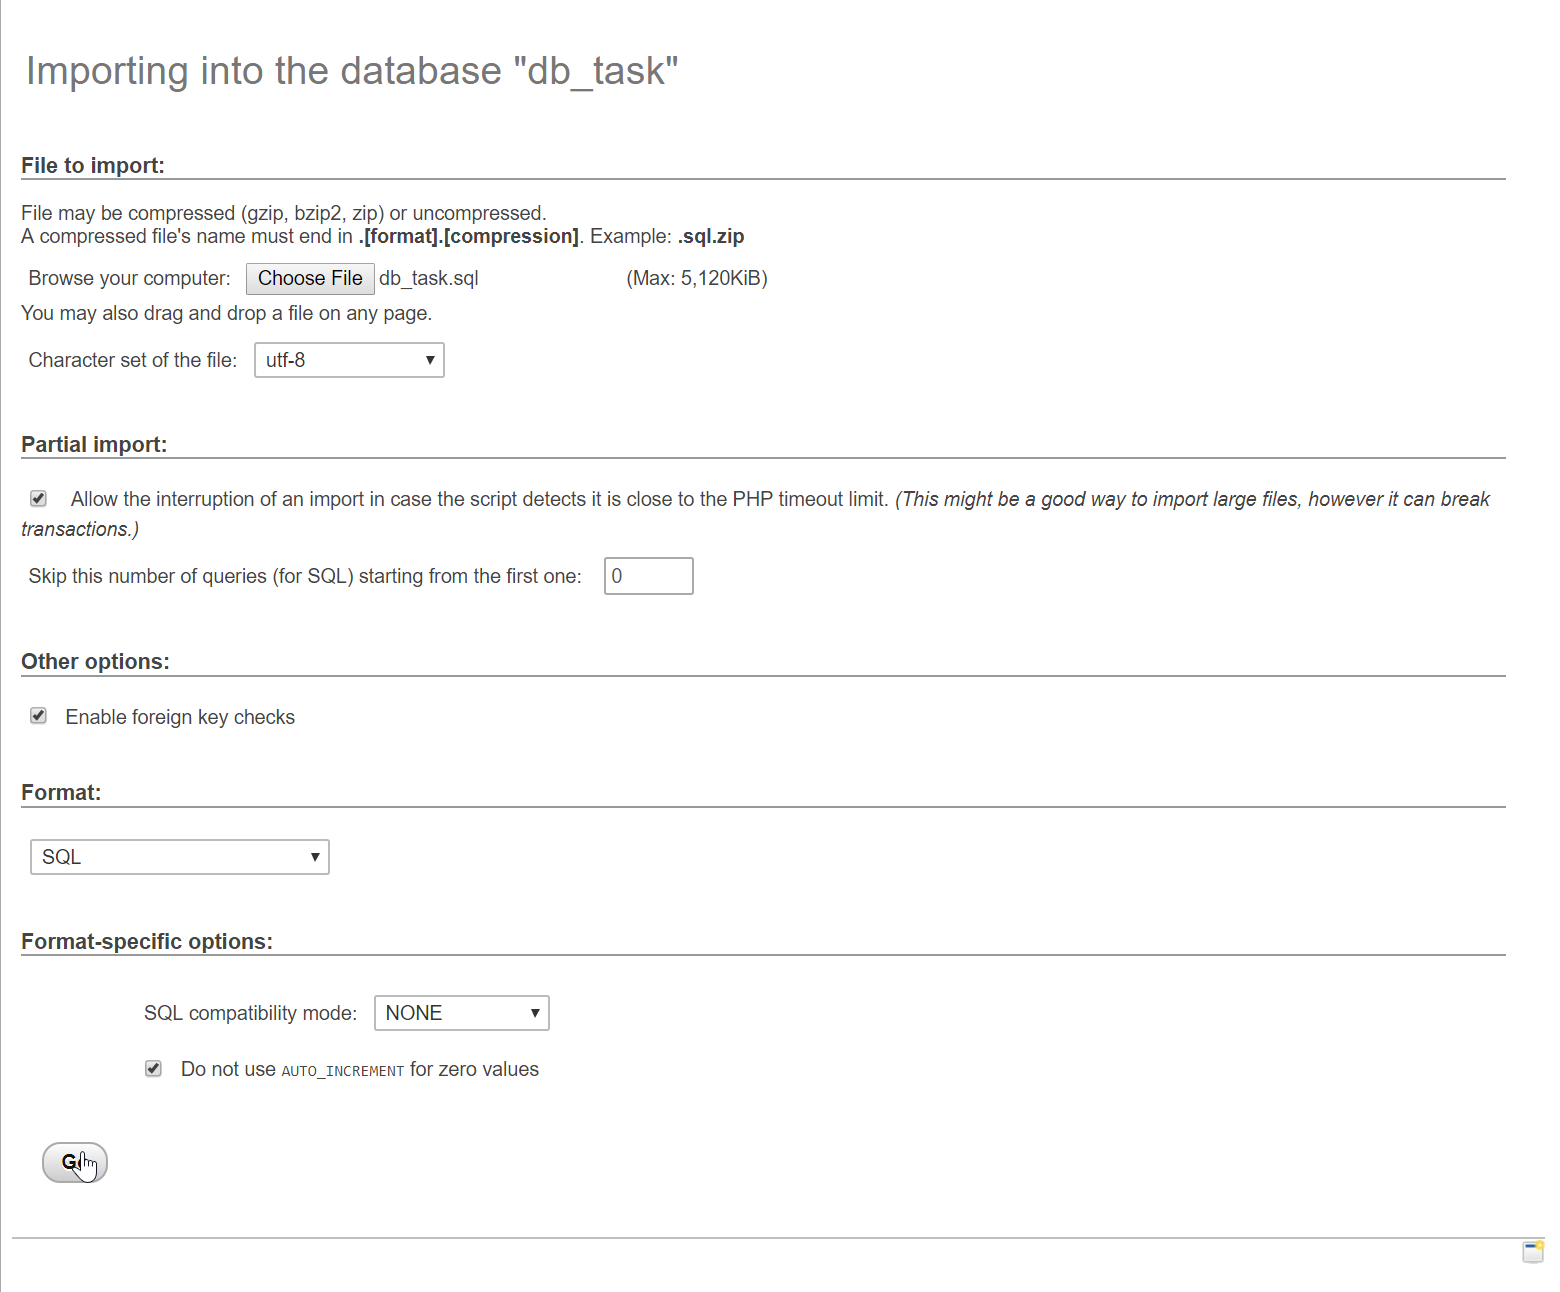Click the Partial import heading

94,444
